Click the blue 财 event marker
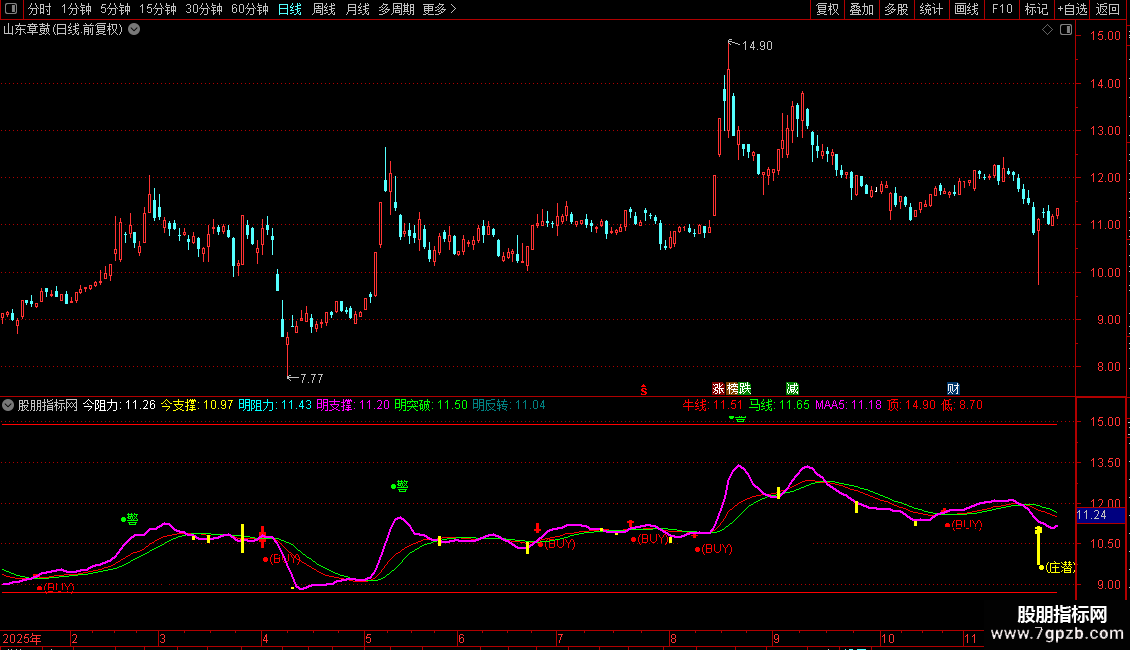1130x650 pixels. click(953, 389)
